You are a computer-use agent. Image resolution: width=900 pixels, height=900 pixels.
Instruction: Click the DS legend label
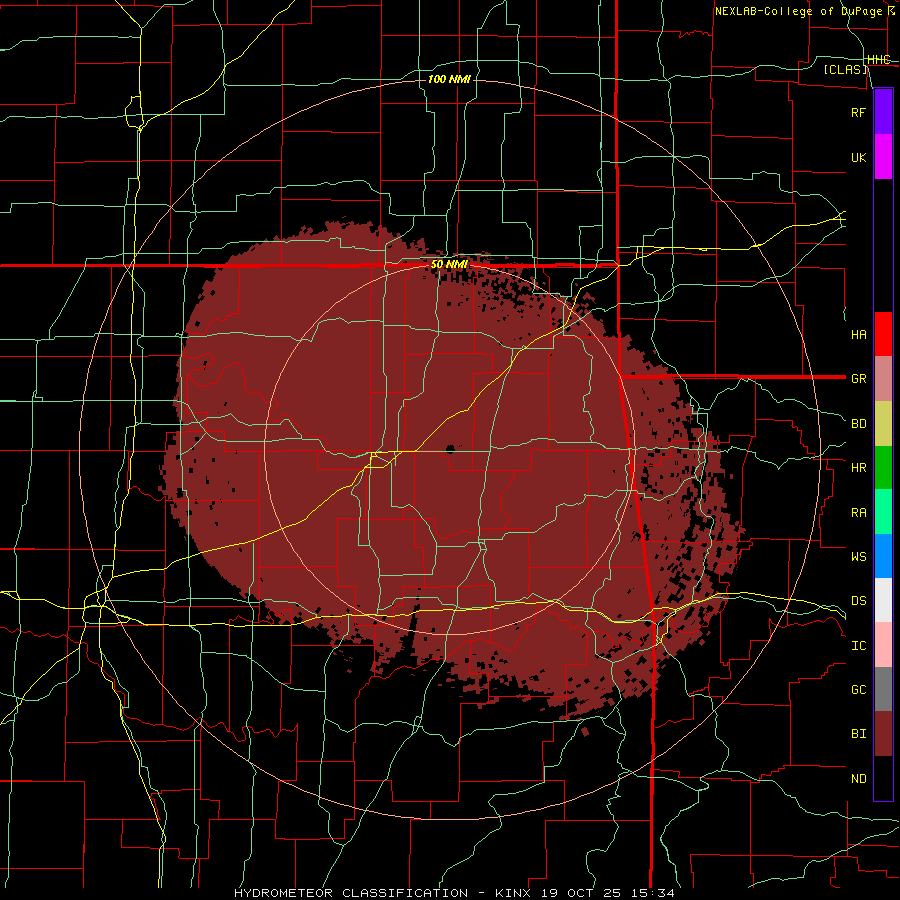click(x=858, y=601)
